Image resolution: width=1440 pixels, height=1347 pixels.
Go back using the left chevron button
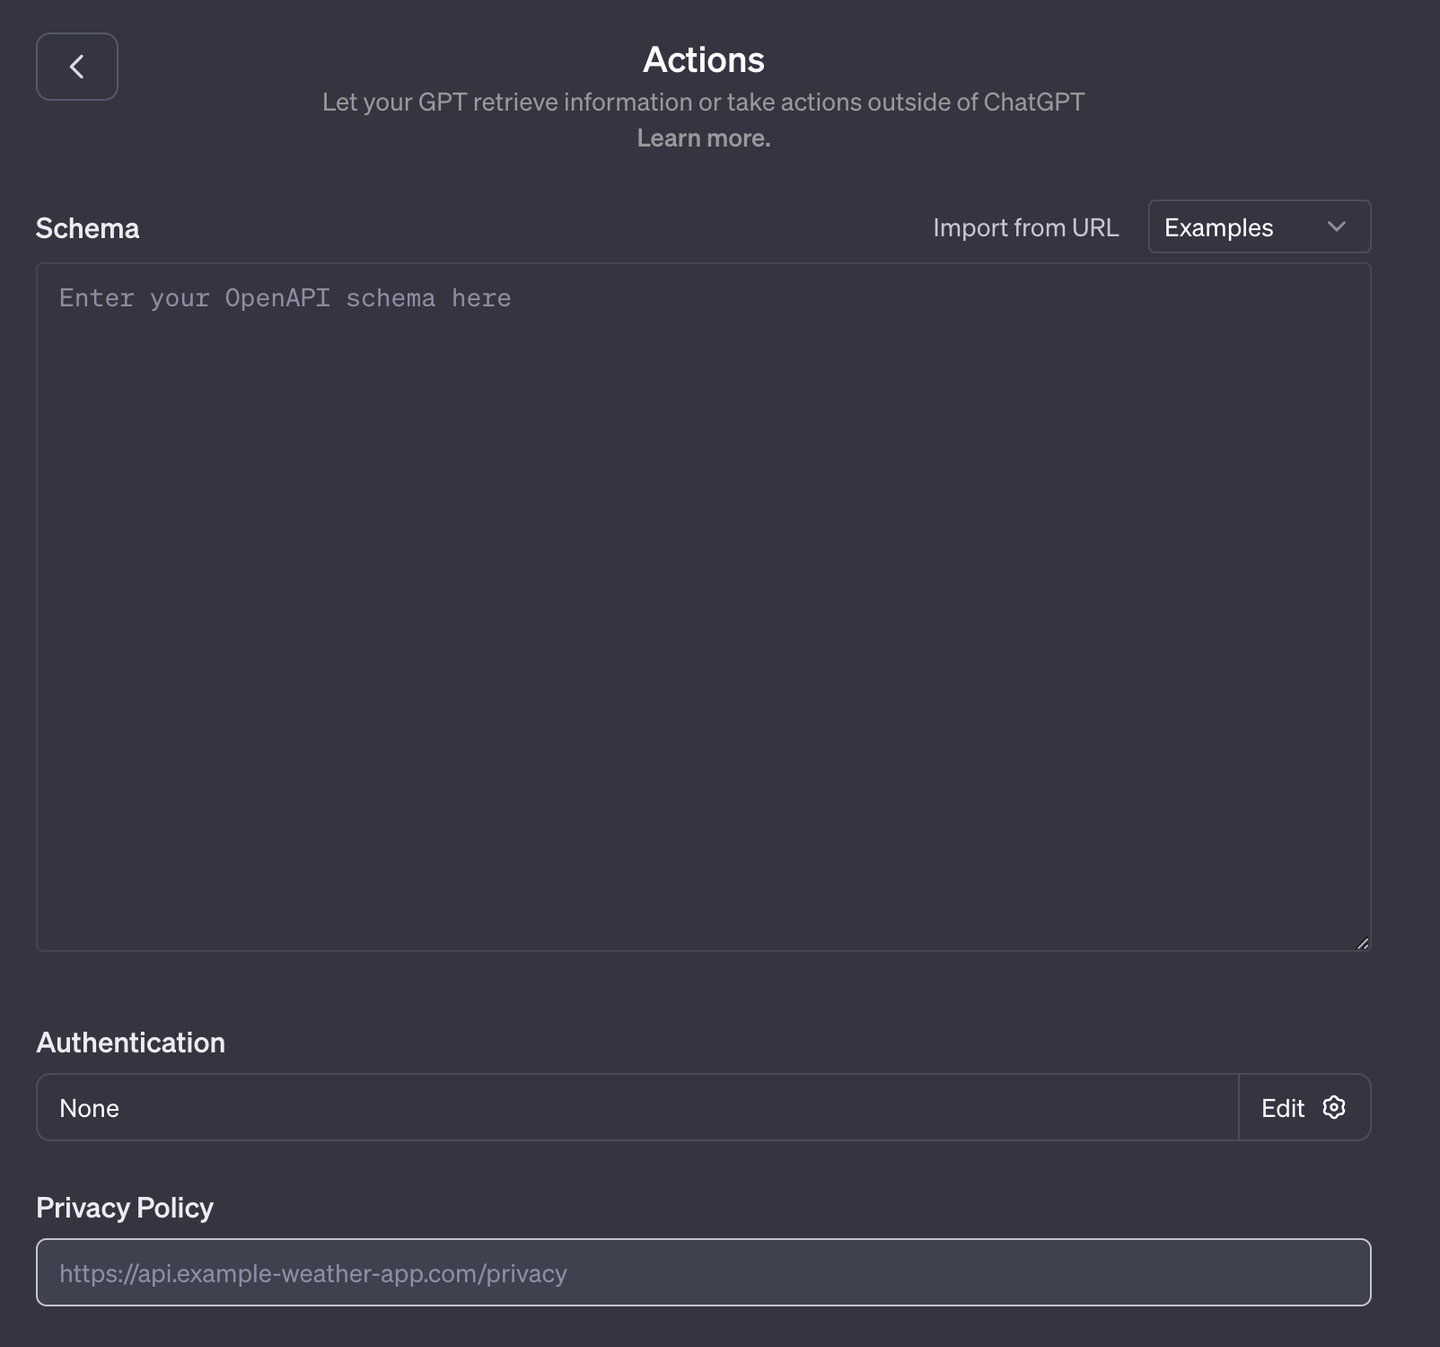[77, 67]
